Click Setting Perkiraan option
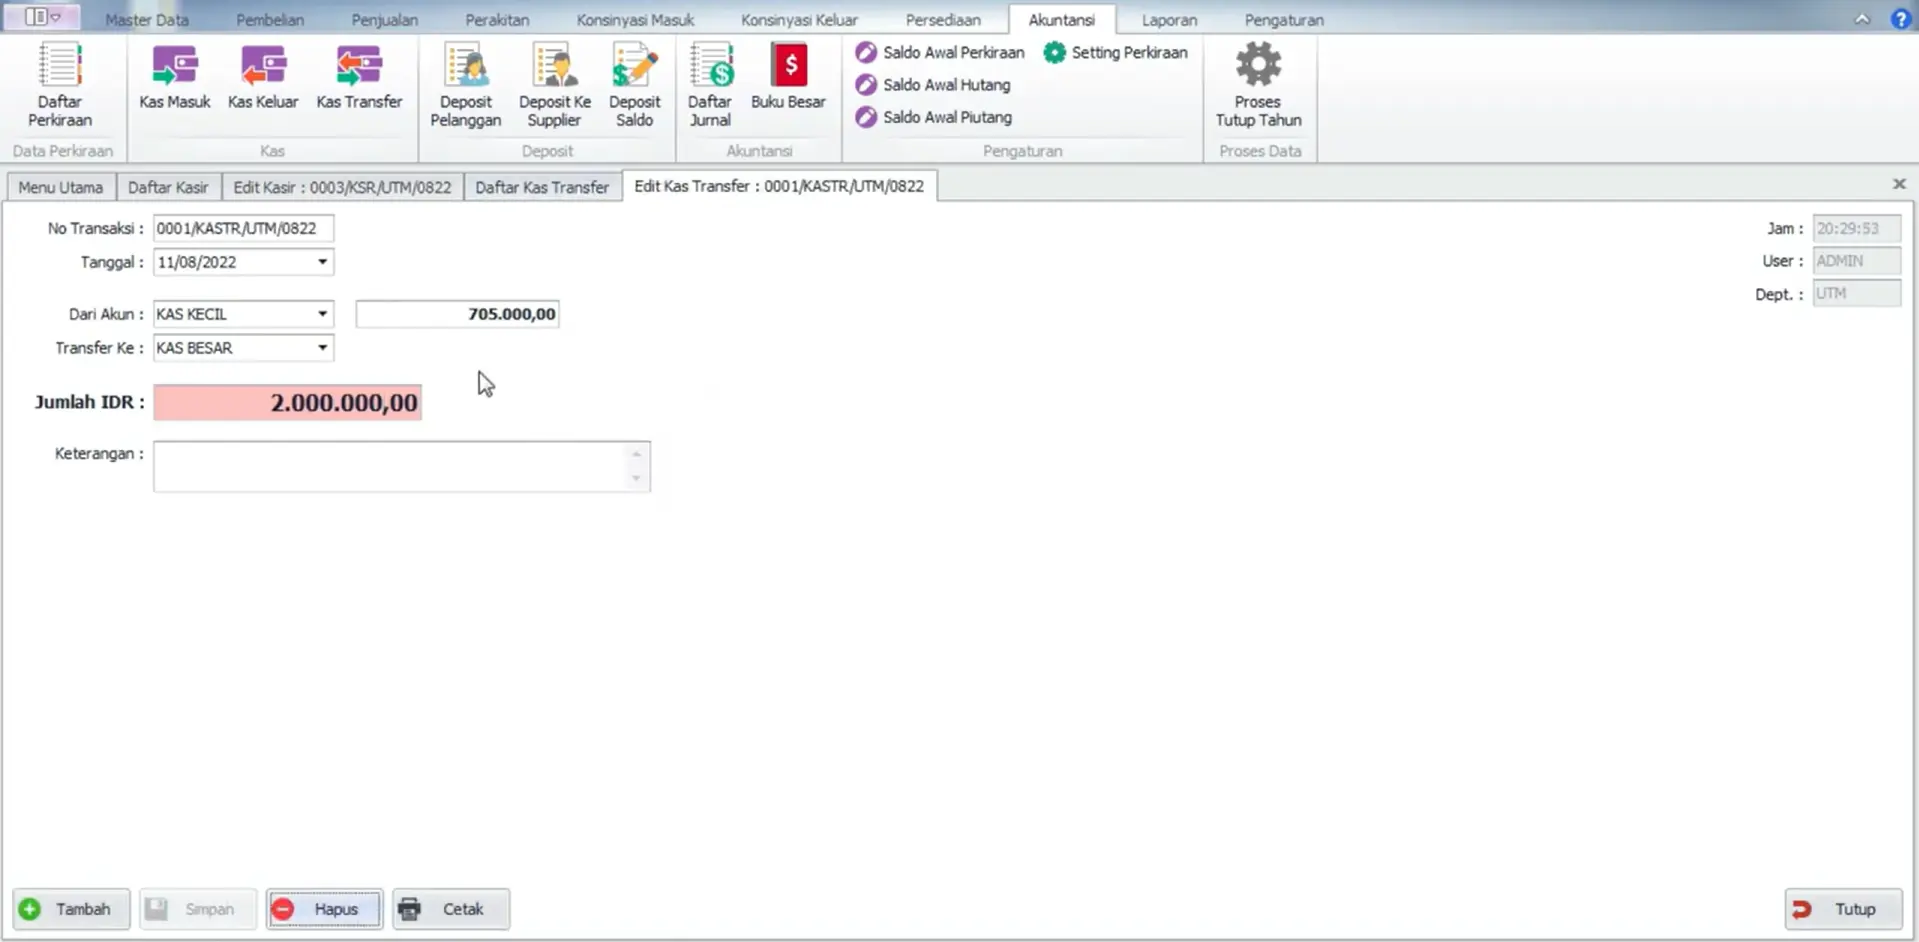Image resolution: width=1919 pixels, height=942 pixels. [1116, 52]
